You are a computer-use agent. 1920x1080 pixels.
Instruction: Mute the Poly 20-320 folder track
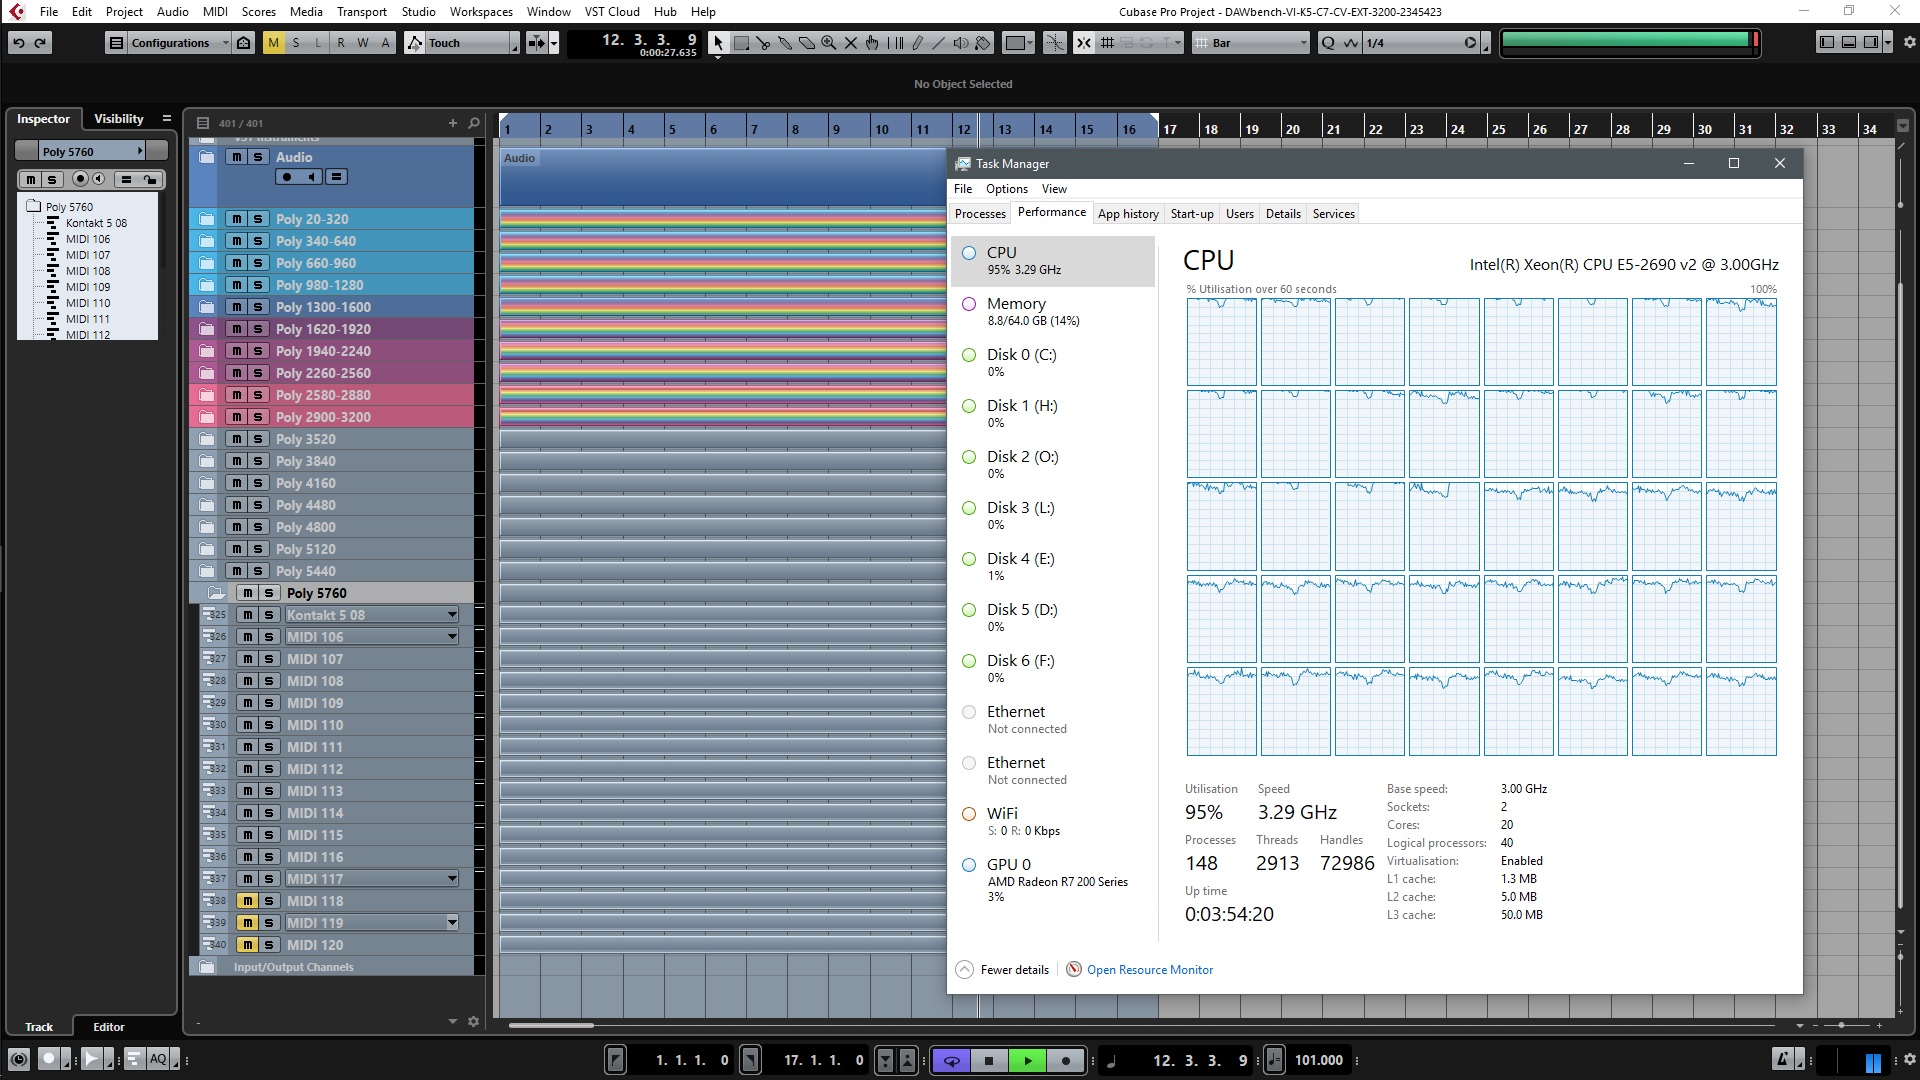236,219
